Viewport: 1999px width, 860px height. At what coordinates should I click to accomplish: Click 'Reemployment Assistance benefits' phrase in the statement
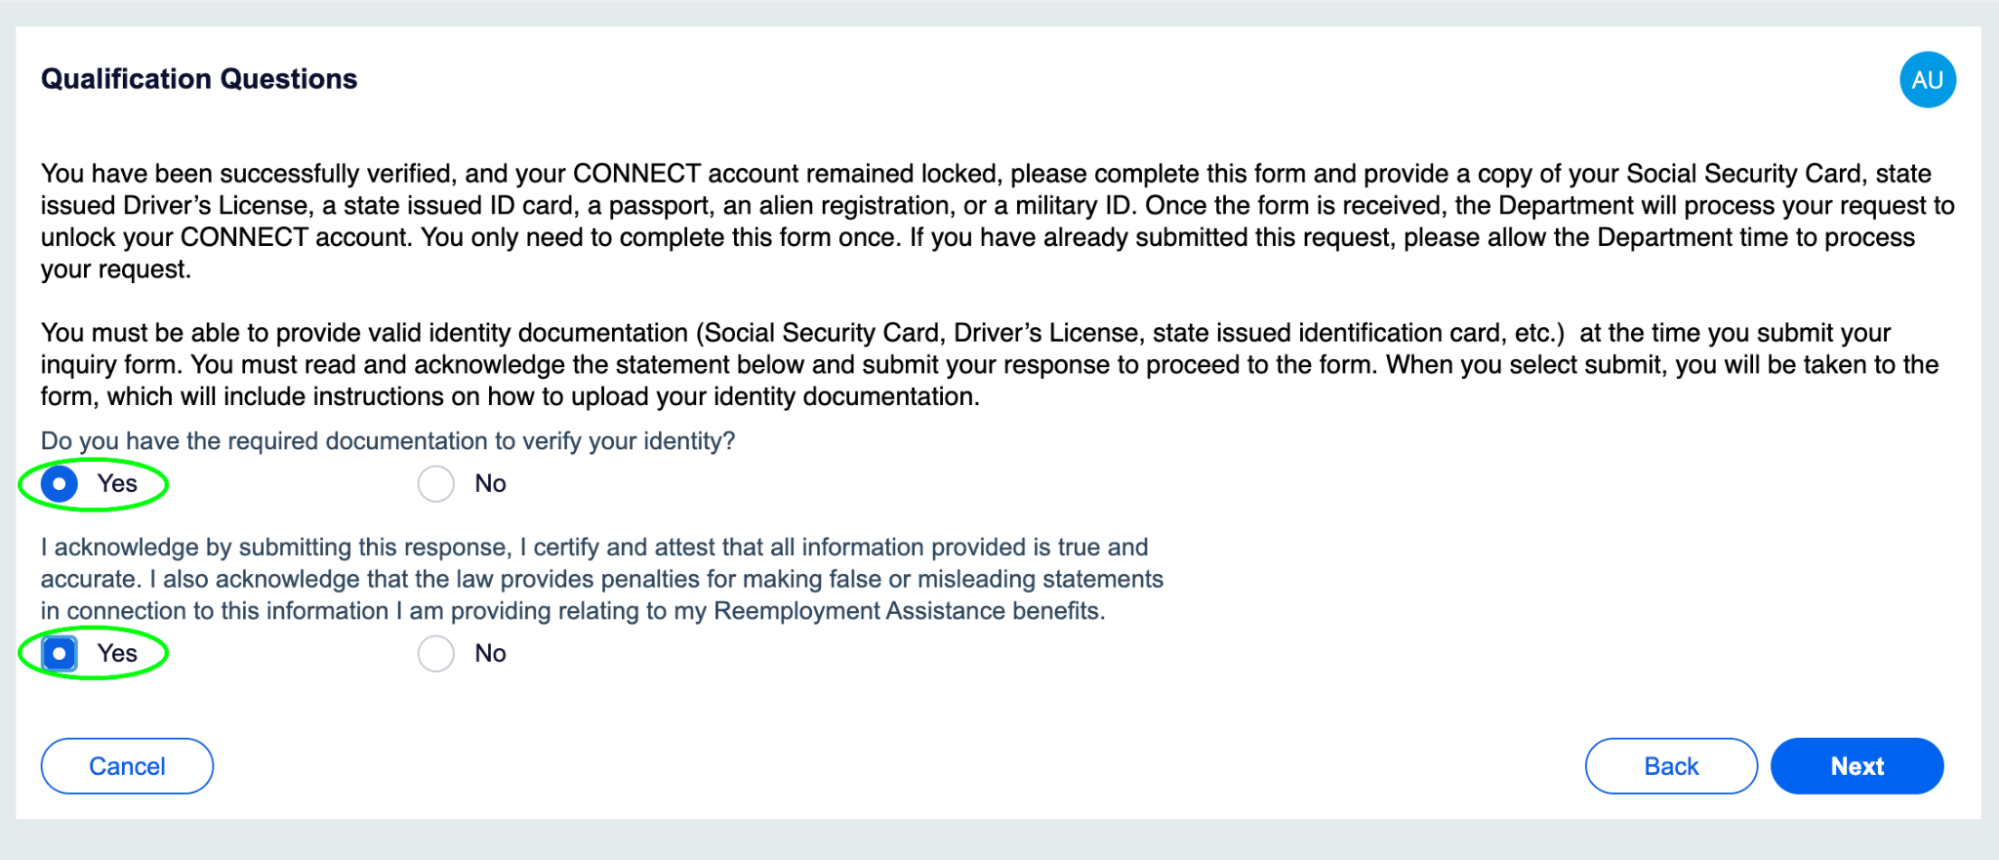point(908,611)
